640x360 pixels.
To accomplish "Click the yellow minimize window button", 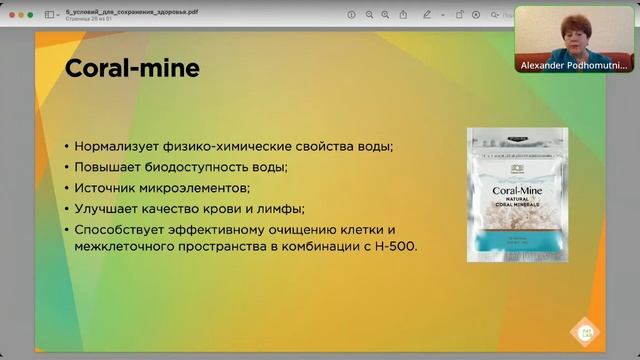I will [x=21, y=15].
